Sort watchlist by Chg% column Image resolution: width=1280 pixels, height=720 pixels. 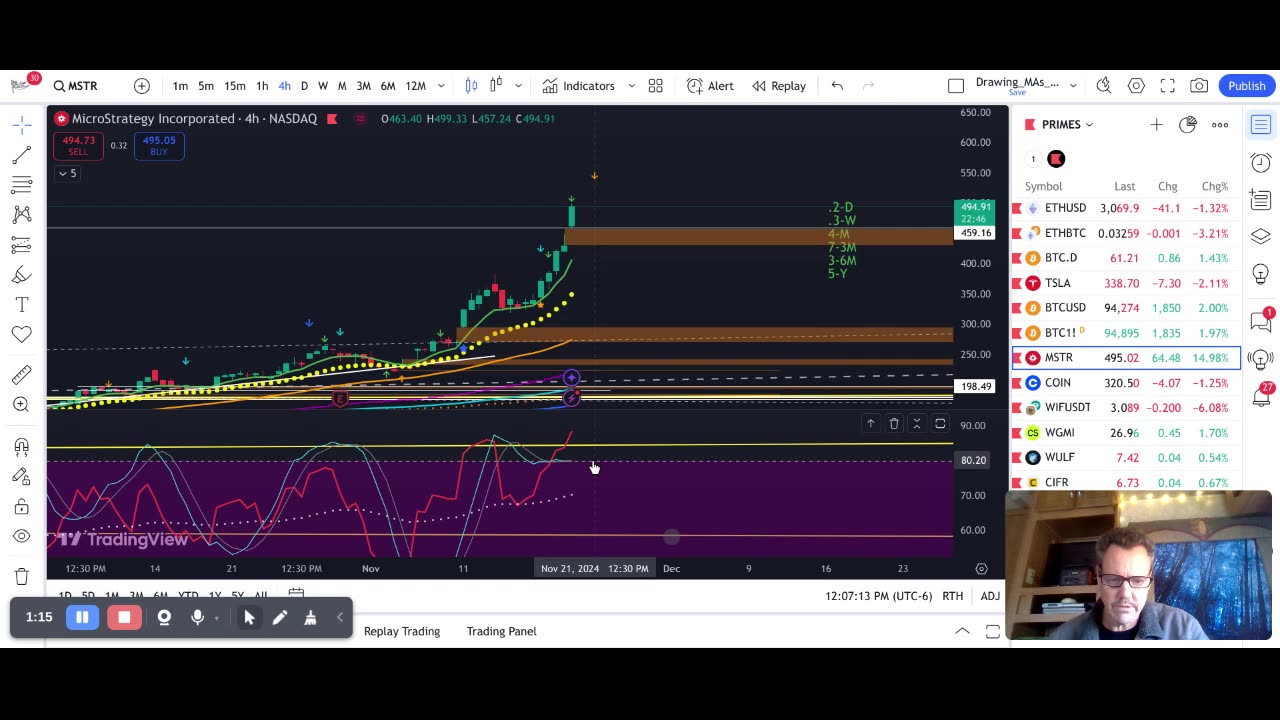[1214, 186]
